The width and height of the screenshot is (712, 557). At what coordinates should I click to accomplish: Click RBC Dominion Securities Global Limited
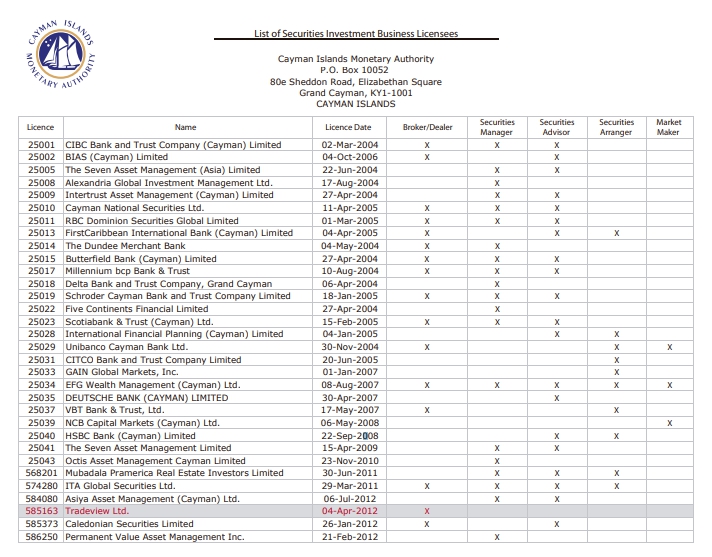[152, 221]
